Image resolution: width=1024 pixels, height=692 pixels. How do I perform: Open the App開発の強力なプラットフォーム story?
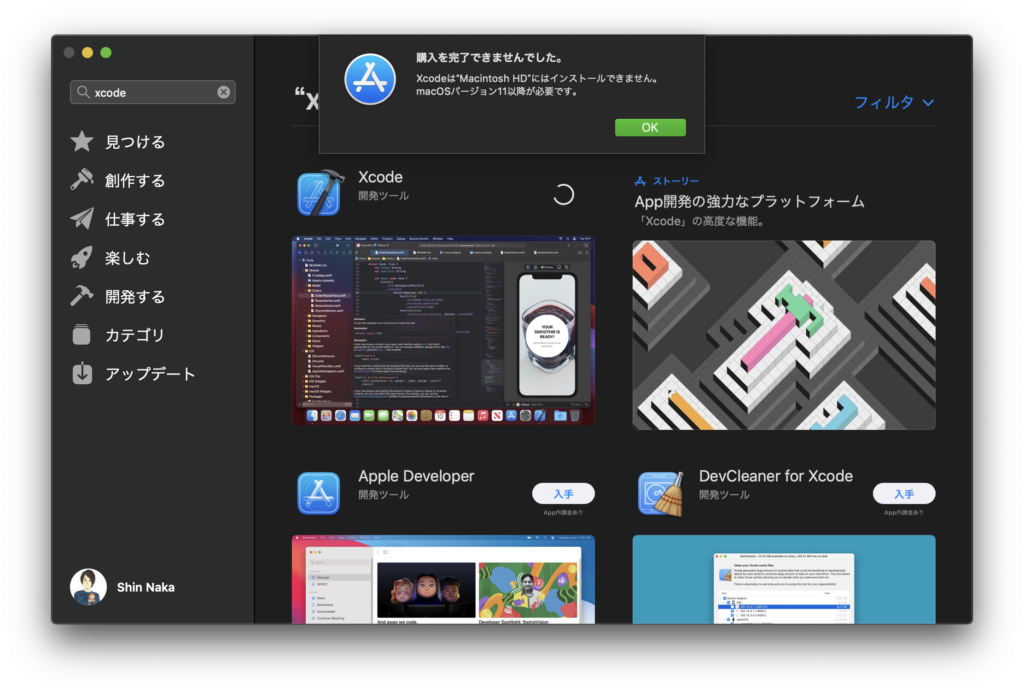point(783,334)
